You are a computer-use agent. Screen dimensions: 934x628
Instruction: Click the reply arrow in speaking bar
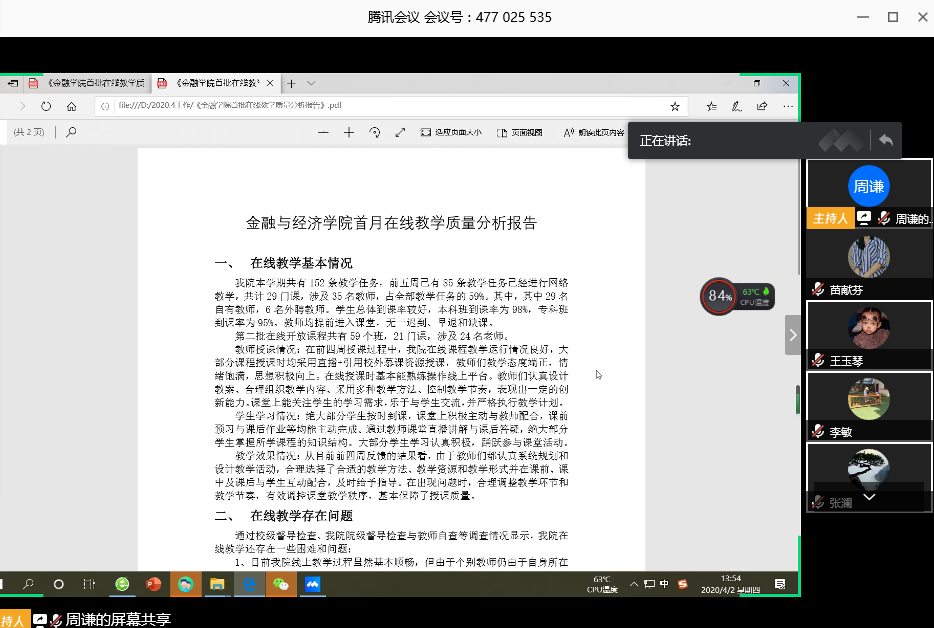tap(886, 141)
